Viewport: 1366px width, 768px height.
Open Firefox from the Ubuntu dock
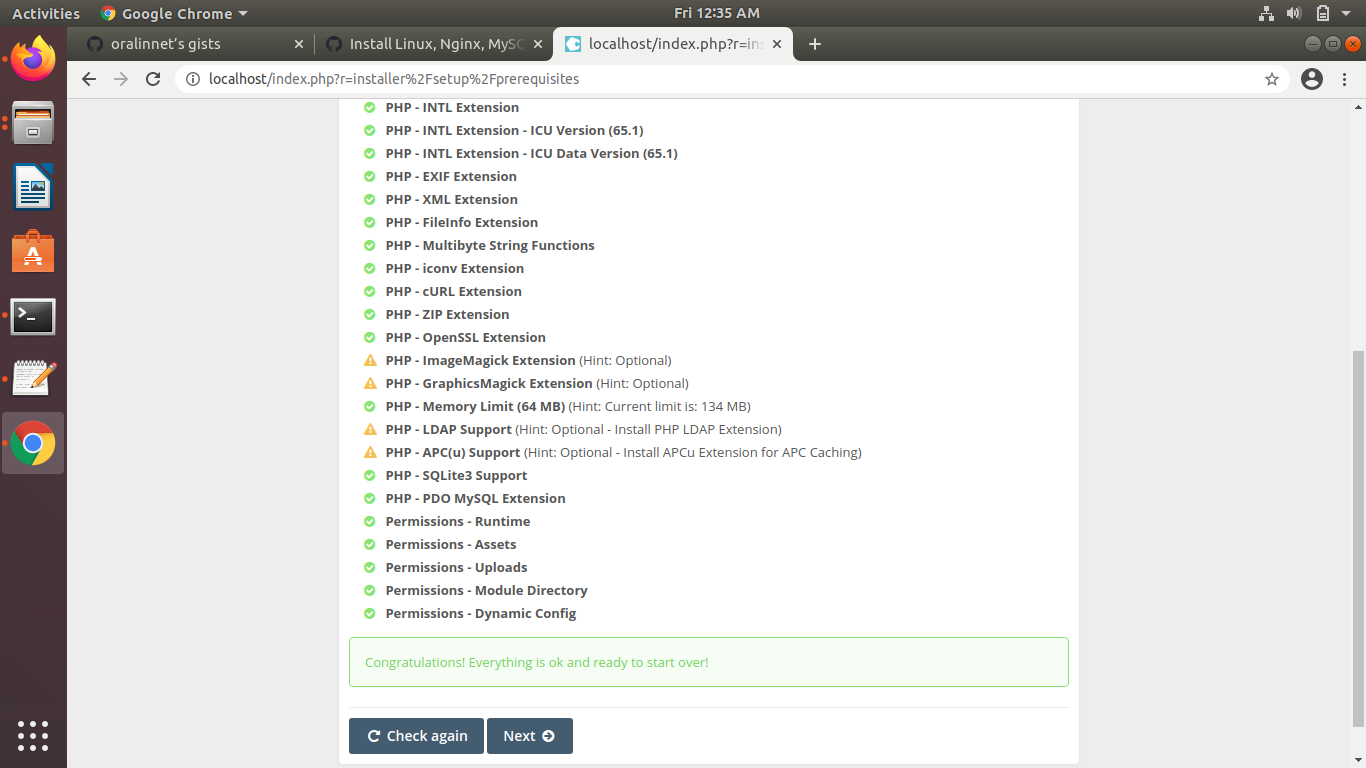click(x=33, y=59)
